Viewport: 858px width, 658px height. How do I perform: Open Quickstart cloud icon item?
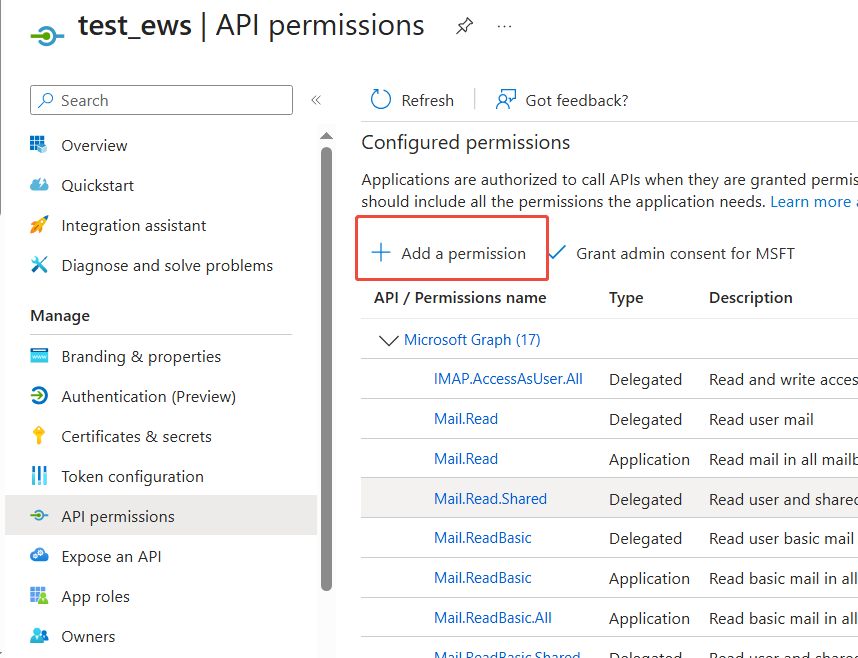pyautogui.click(x=40, y=185)
